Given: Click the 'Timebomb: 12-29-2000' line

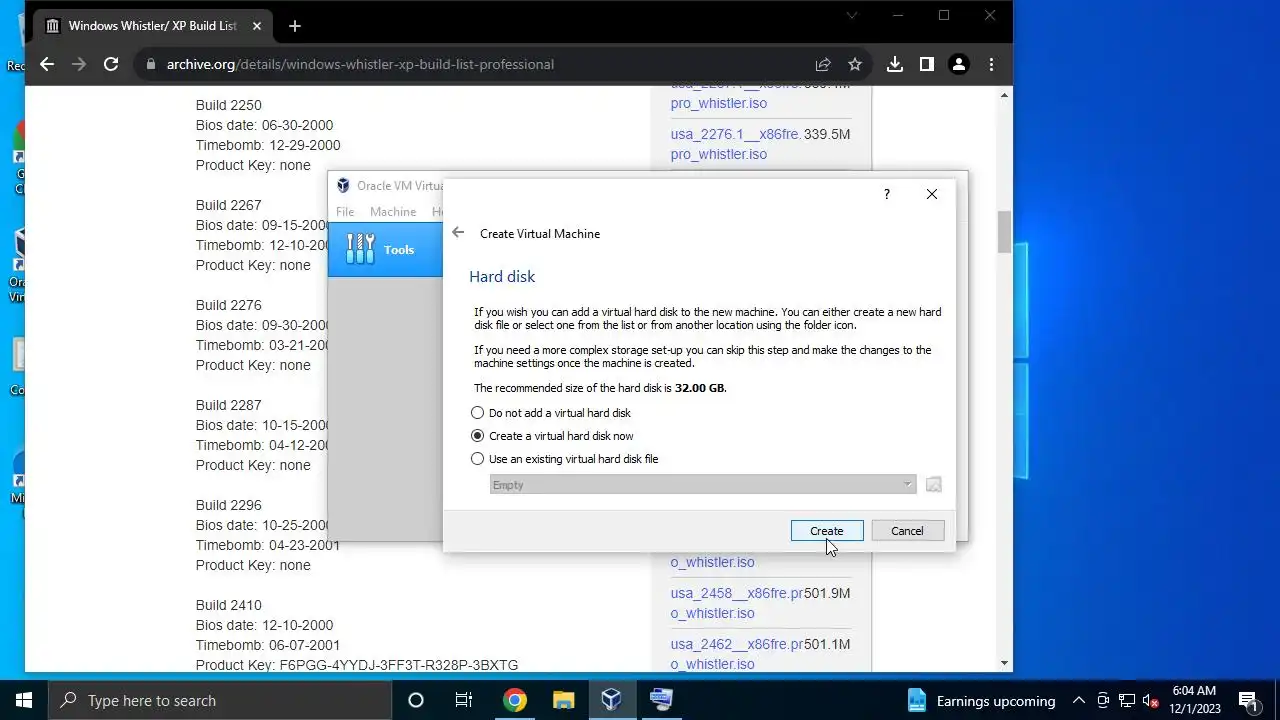Looking at the screenshot, I should pos(268,145).
